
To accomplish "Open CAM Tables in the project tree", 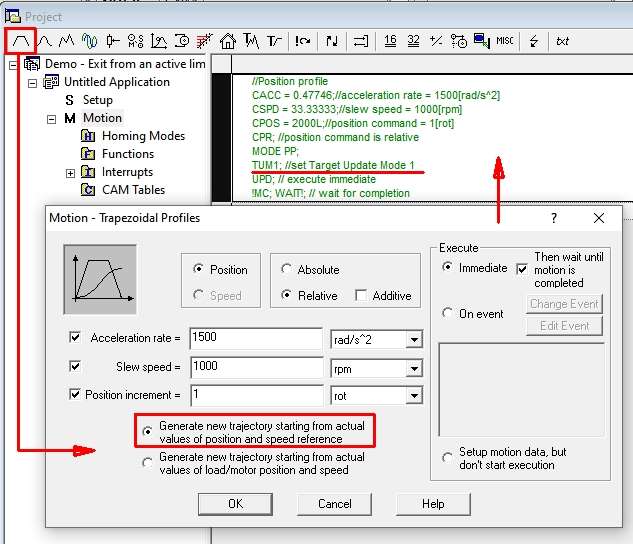I will click(134, 190).
